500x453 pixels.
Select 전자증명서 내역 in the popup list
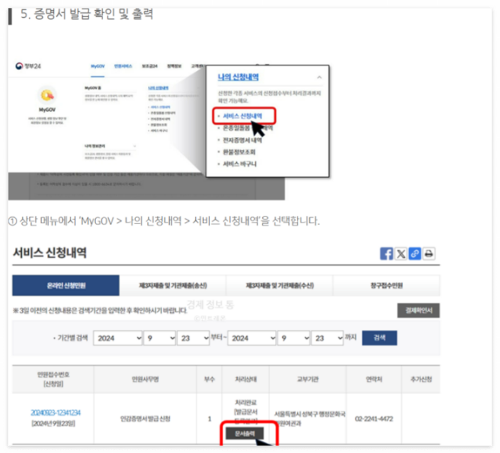(x=242, y=140)
